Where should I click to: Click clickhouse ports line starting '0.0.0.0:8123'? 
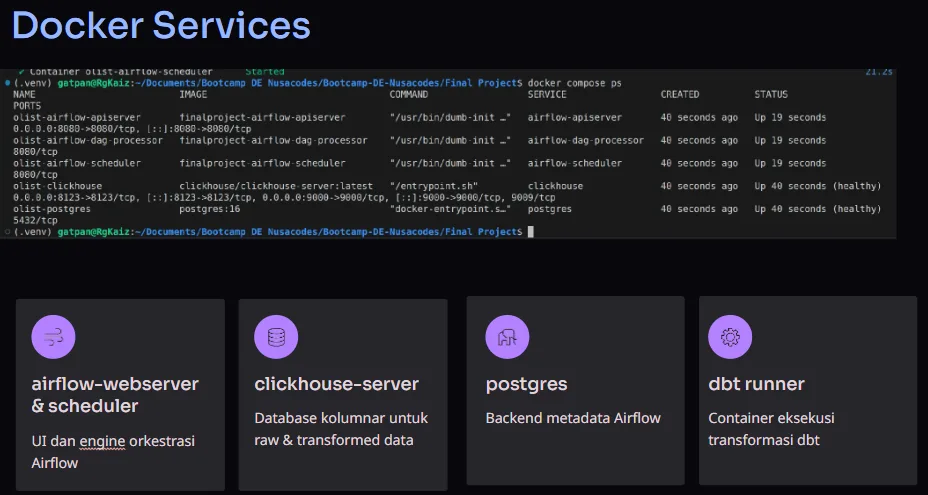[284, 197]
